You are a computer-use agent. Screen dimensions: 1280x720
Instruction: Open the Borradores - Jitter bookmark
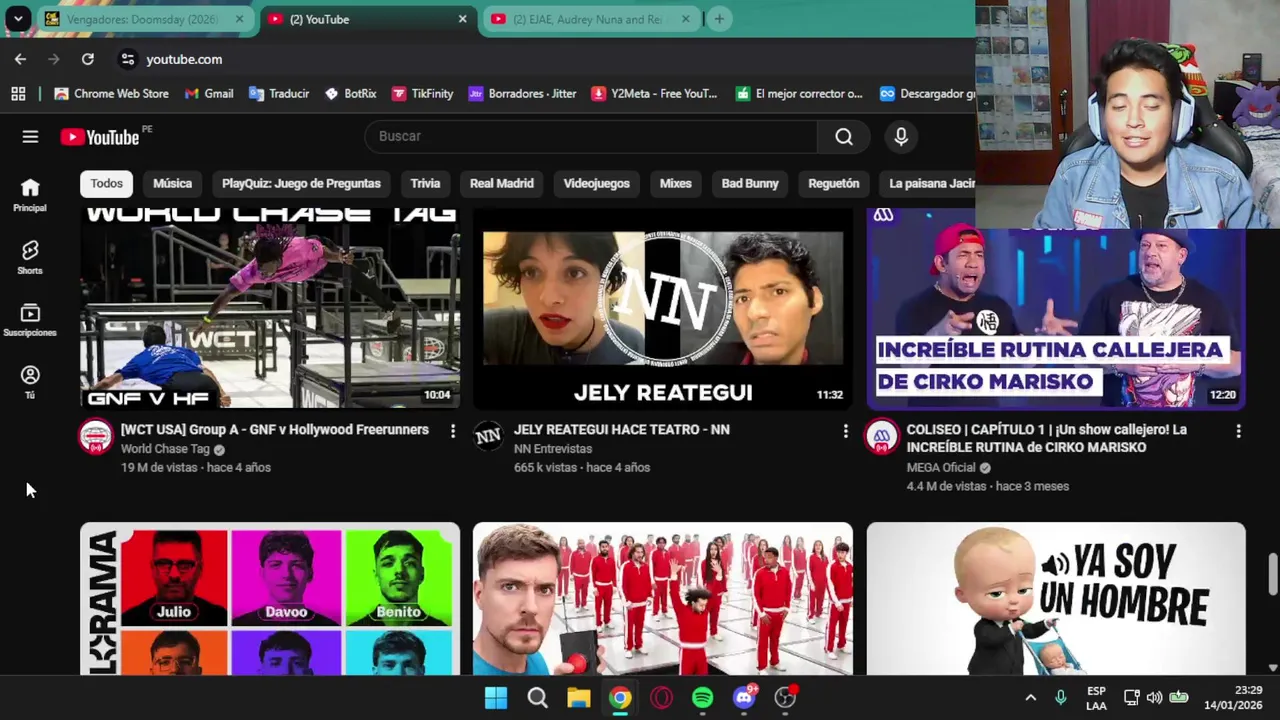522,93
